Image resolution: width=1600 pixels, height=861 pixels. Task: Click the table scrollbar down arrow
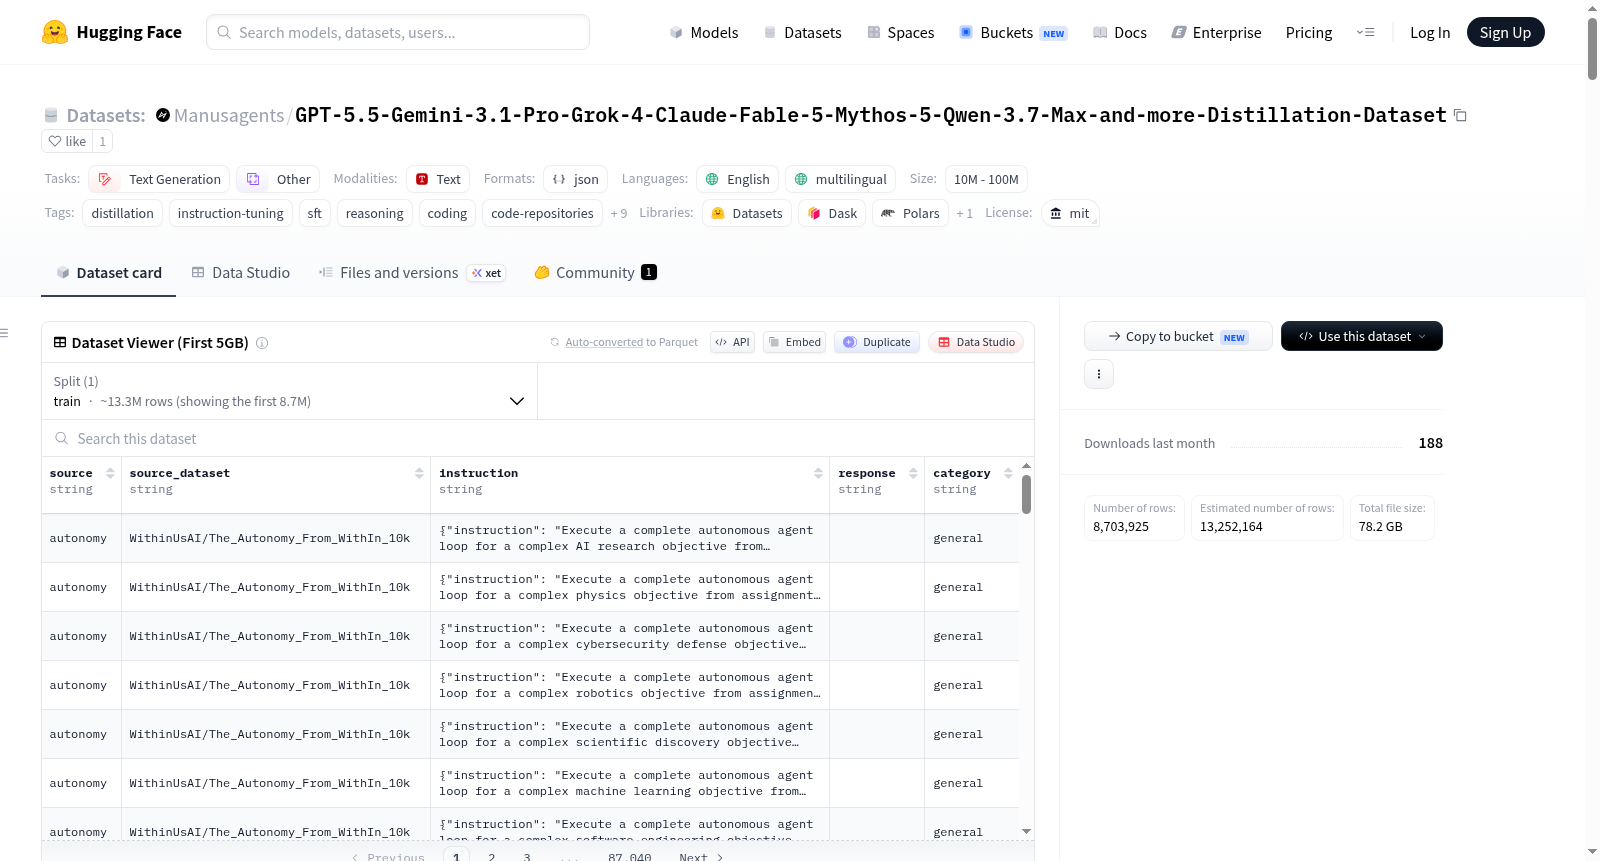coord(1026,832)
